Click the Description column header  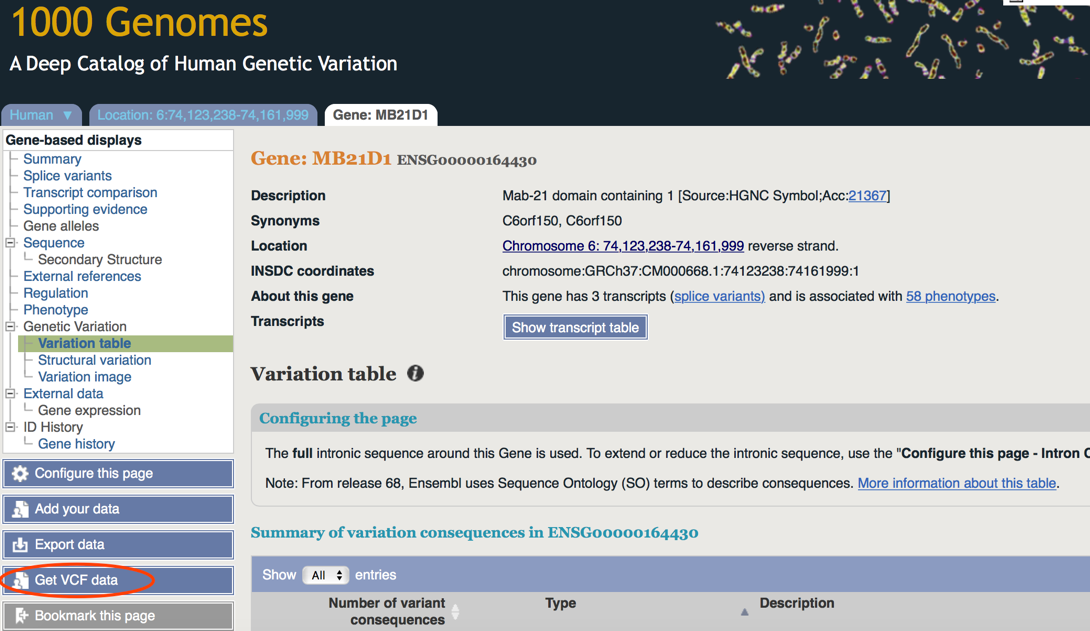pos(797,603)
